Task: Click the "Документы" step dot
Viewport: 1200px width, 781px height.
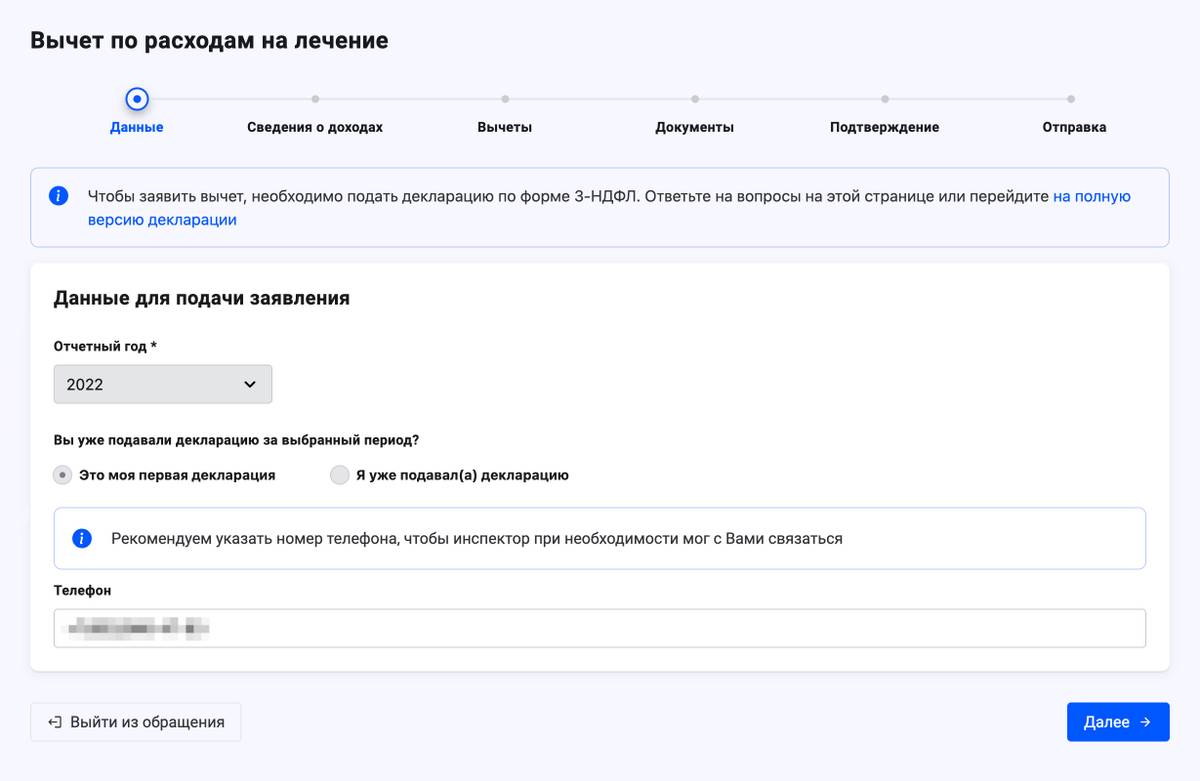Action: coord(695,99)
